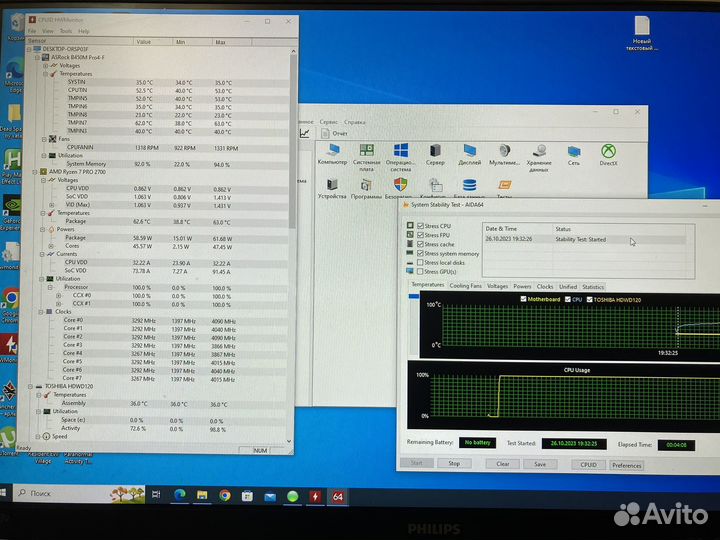This screenshot has height=540, width=720.
Task: Open the Операционная система category icon
Action: click(x=400, y=157)
